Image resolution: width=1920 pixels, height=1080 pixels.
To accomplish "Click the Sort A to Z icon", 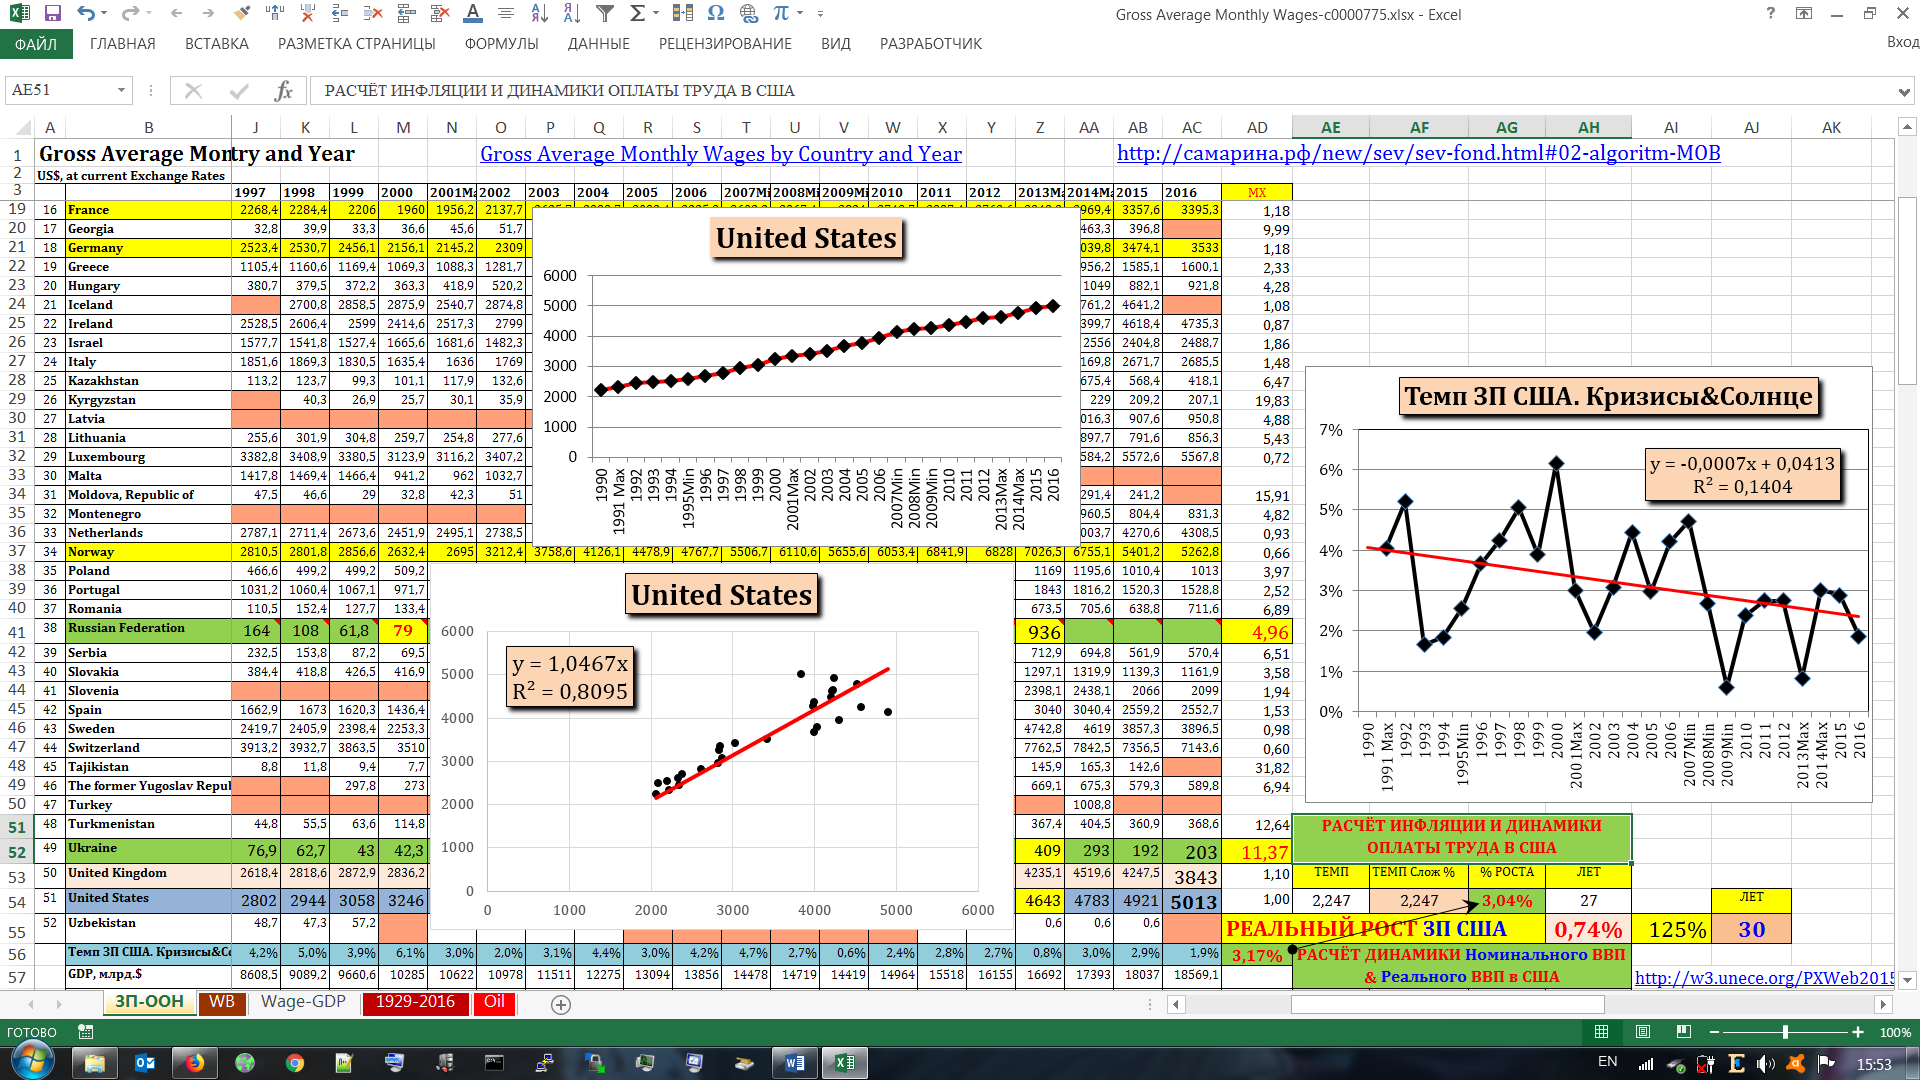I will pos(539,14).
